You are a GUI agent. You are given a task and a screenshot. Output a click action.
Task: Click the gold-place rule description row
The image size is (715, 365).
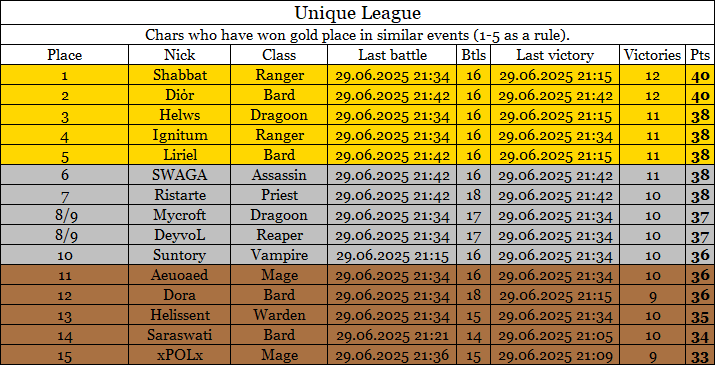coord(358,35)
